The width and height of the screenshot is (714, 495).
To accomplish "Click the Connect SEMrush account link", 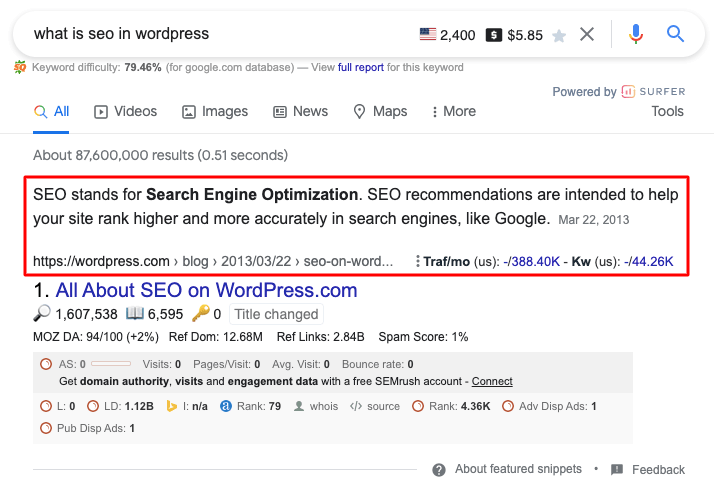I will click(492, 381).
